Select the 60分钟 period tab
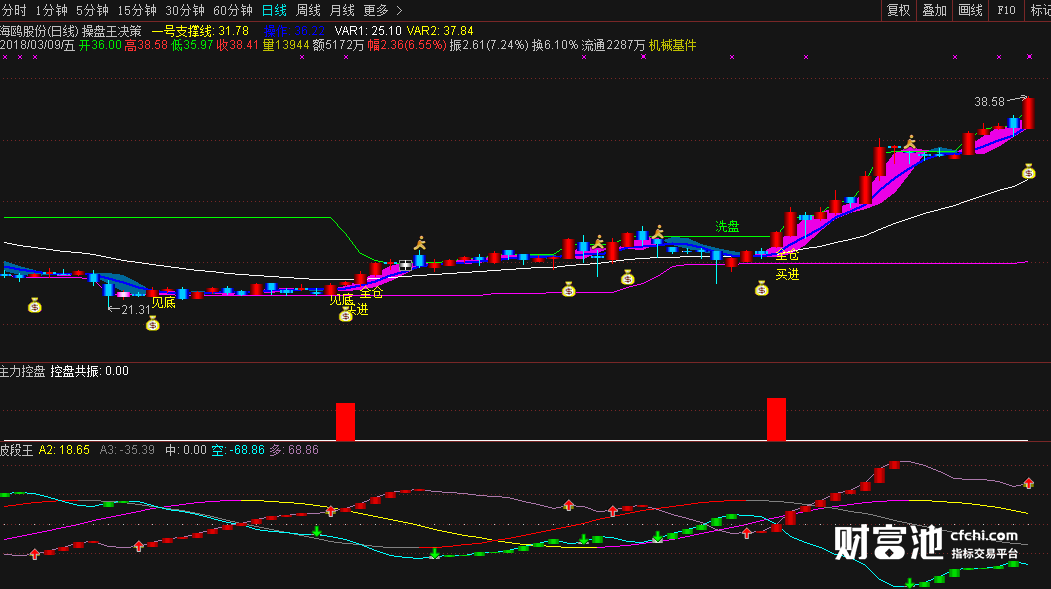 coord(233,11)
